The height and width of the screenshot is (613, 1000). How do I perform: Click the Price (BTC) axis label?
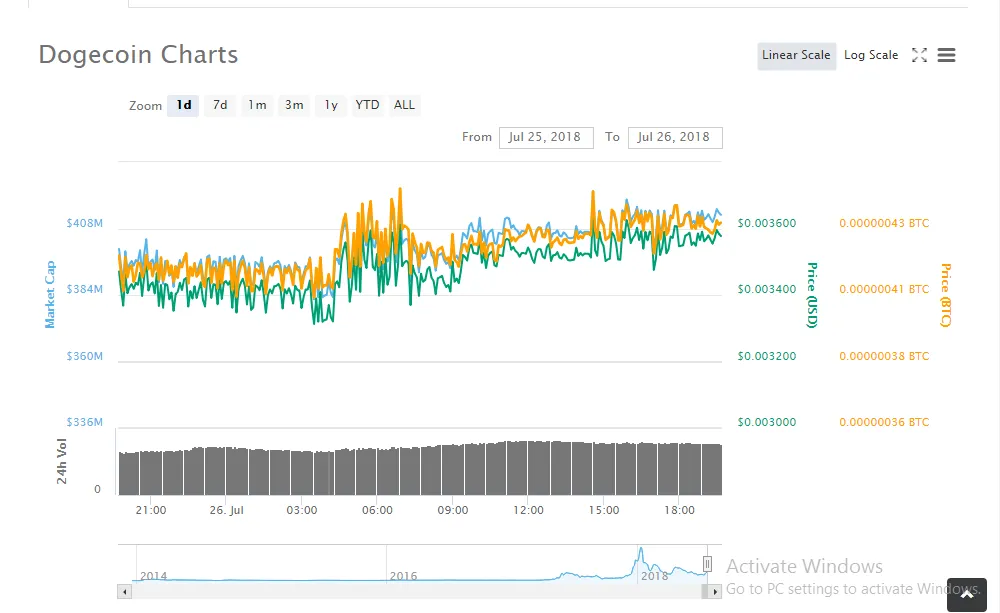[946, 295]
